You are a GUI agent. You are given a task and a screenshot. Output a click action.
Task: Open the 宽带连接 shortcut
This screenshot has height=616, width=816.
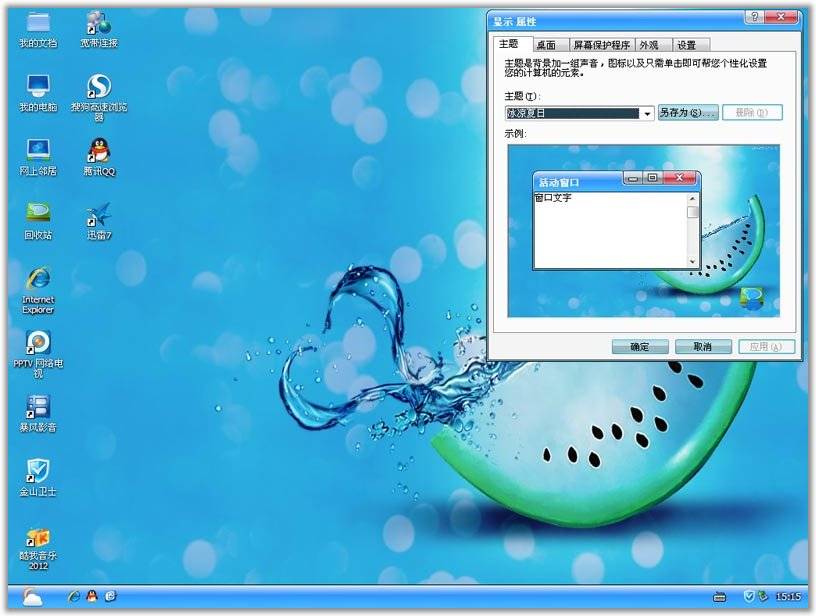pos(99,30)
